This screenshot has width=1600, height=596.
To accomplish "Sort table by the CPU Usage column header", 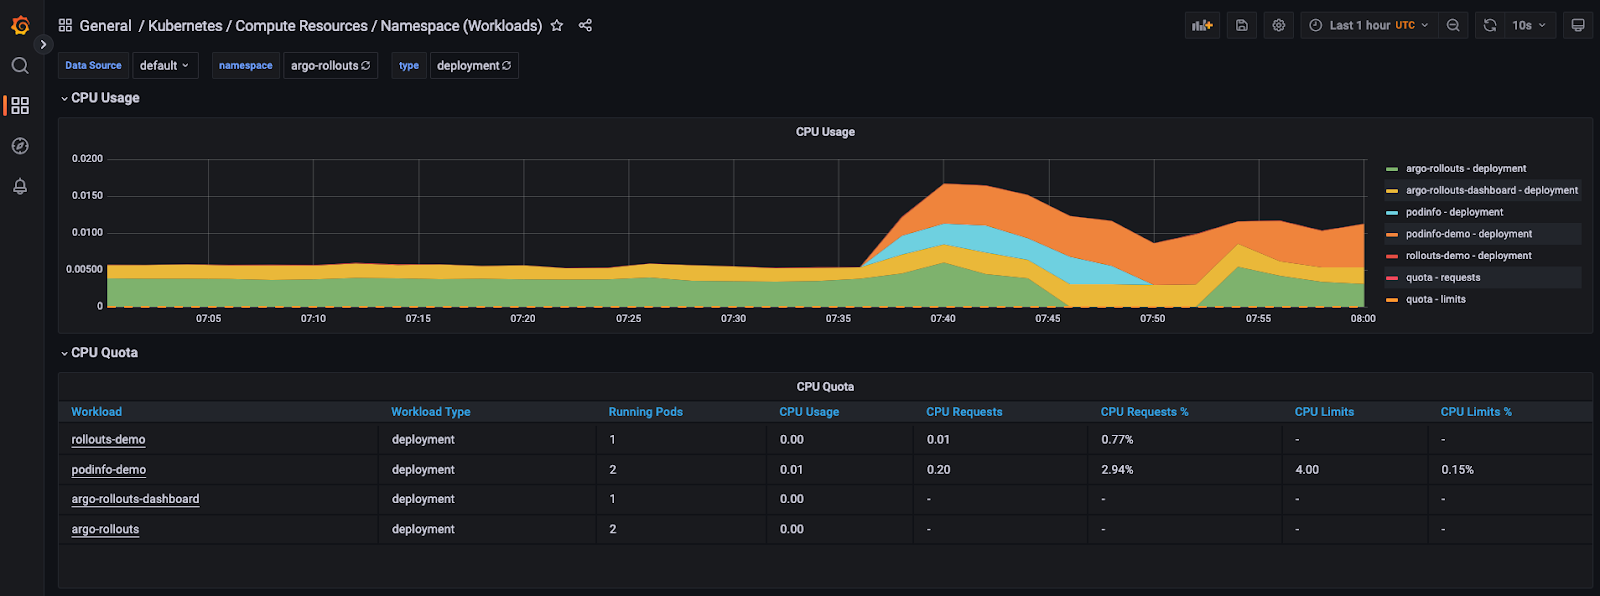I will click(809, 412).
